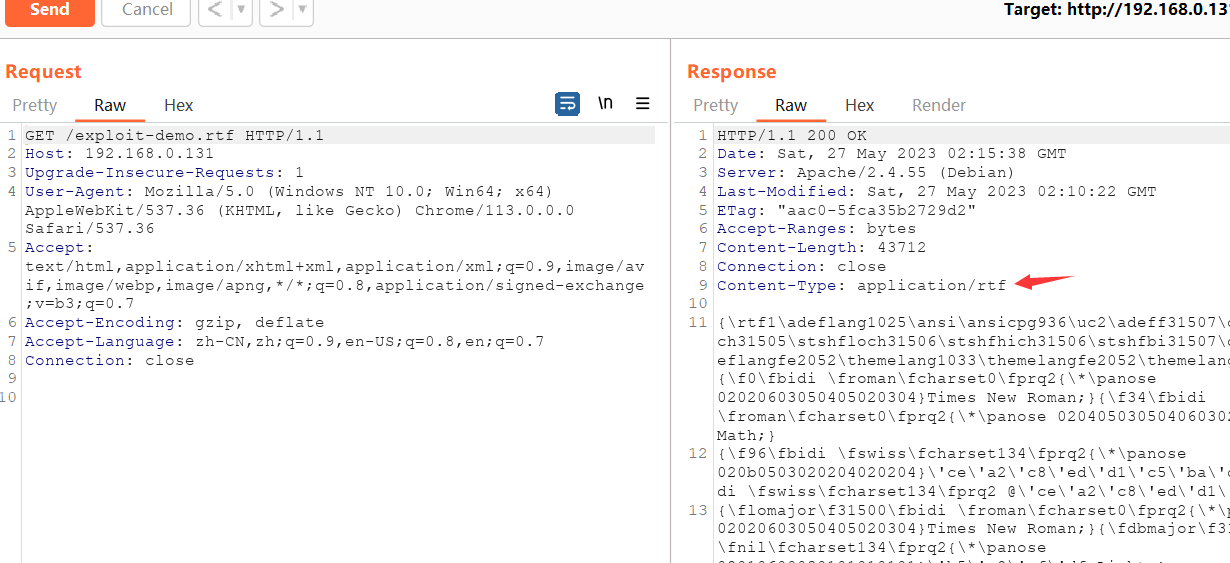Click the Content-Length: 43712 header
Screen dimensions: 1230x563
822,248
